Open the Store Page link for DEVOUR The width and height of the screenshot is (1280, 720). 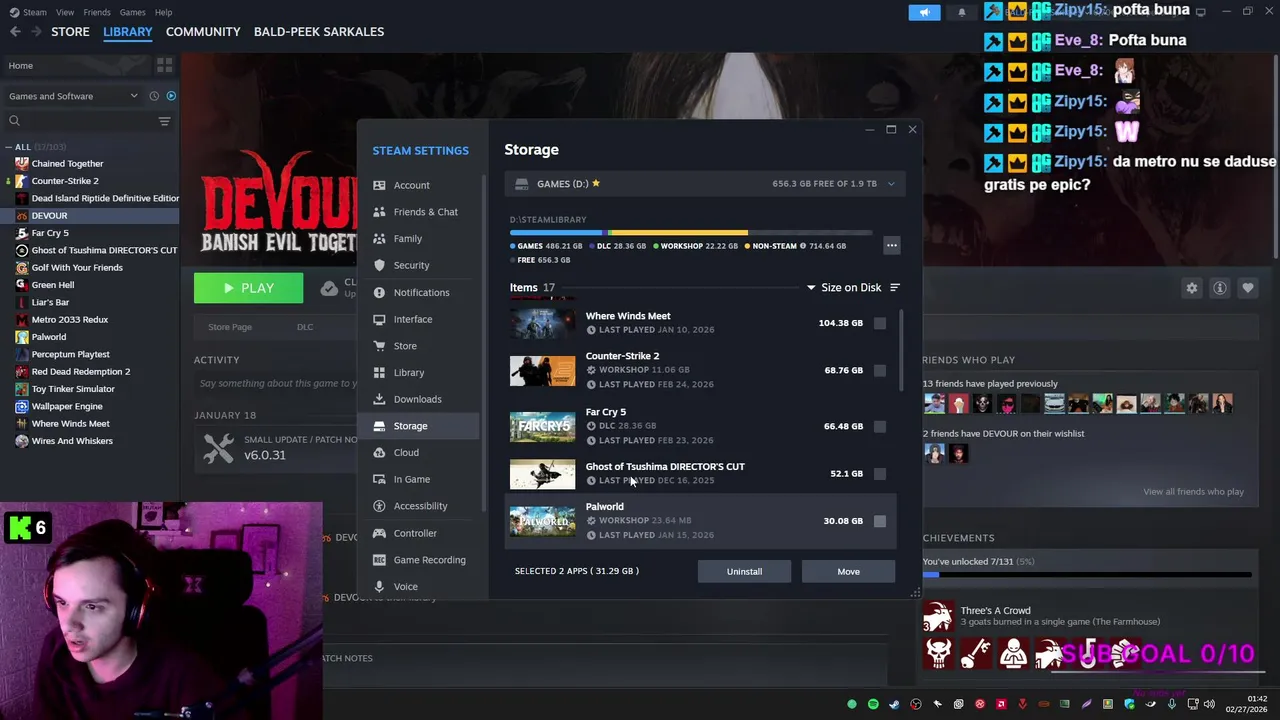pos(230,327)
